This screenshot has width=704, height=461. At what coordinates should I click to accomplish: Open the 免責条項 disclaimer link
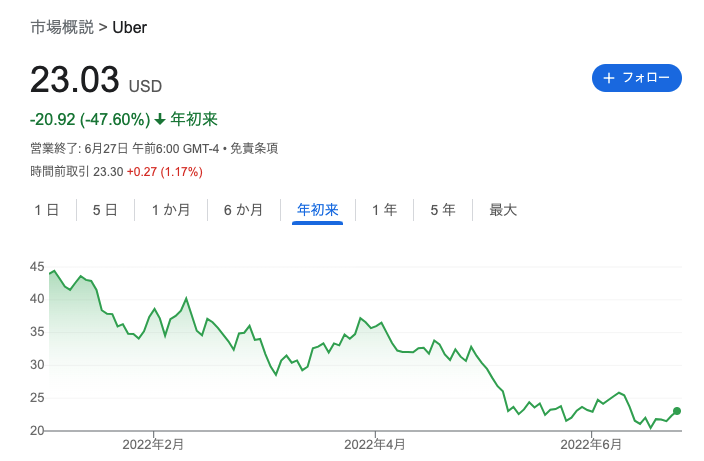[254, 148]
